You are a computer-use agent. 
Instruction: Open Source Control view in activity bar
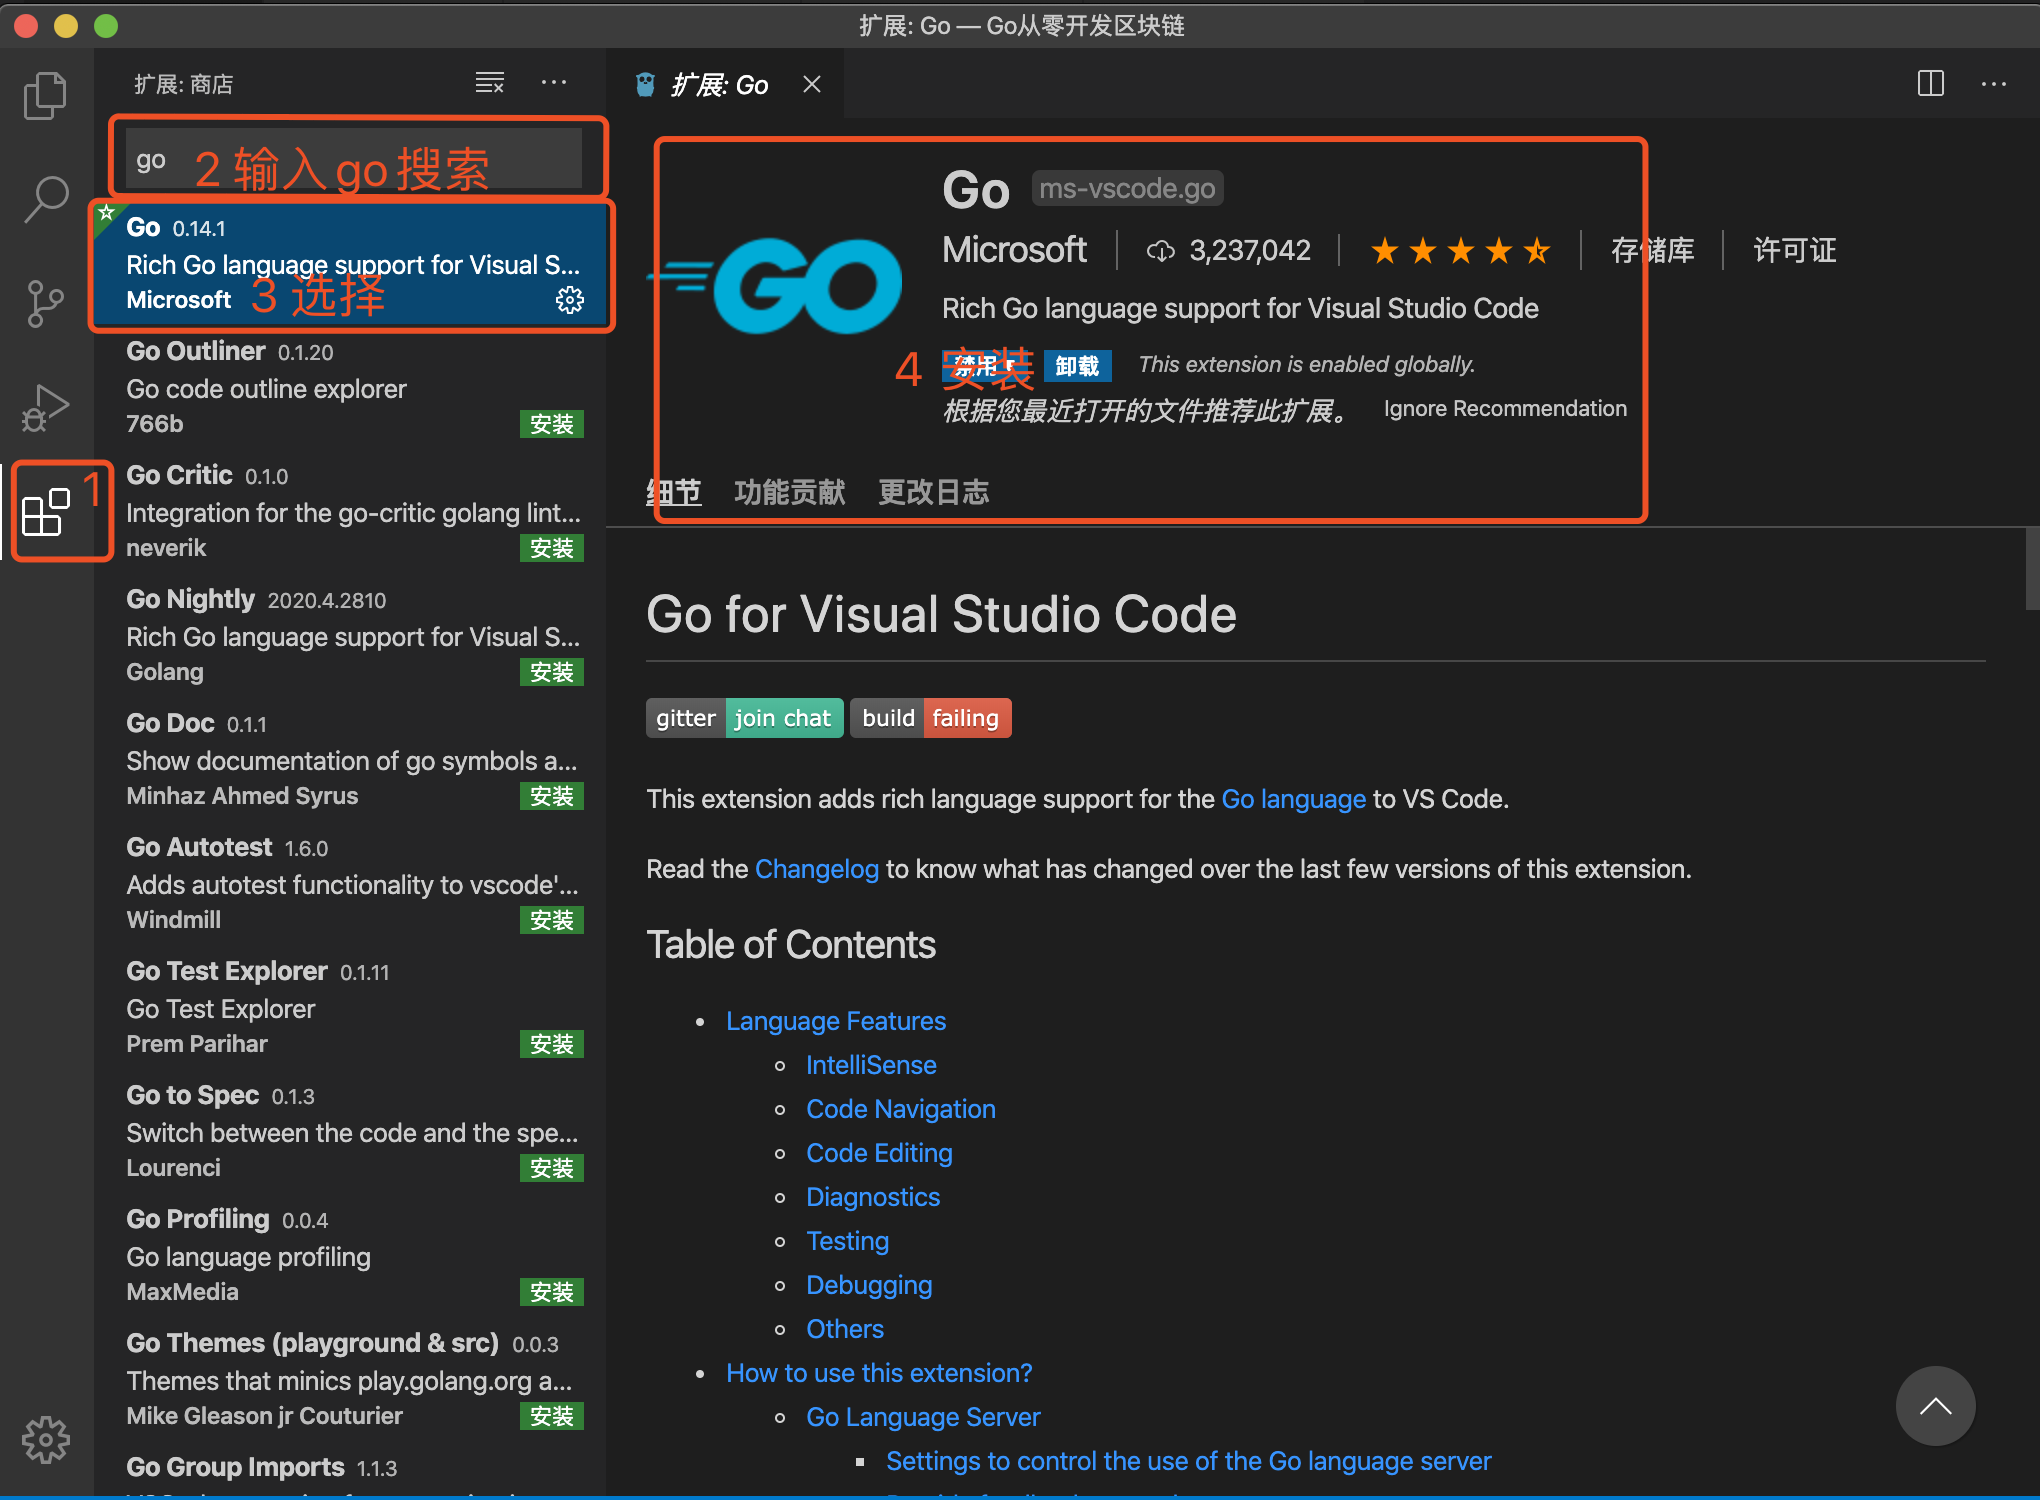(x=45, y=303)
